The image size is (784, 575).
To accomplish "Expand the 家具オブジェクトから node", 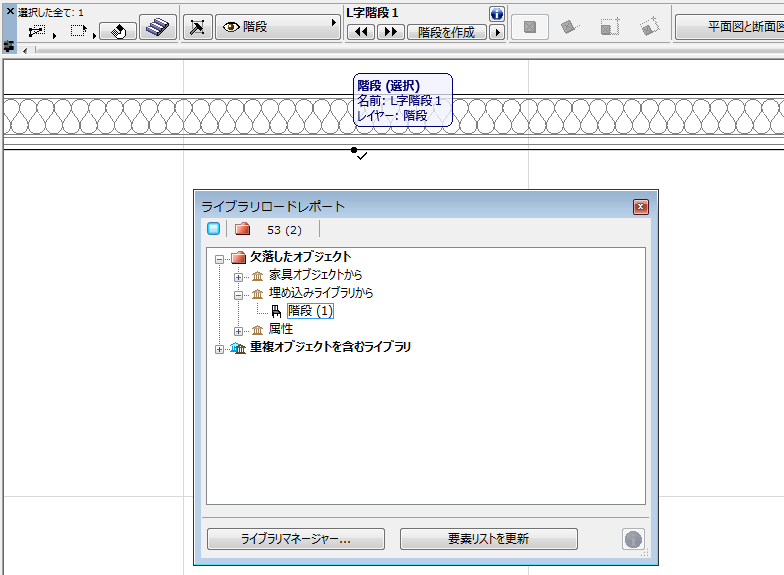I will tap(238, 277).
